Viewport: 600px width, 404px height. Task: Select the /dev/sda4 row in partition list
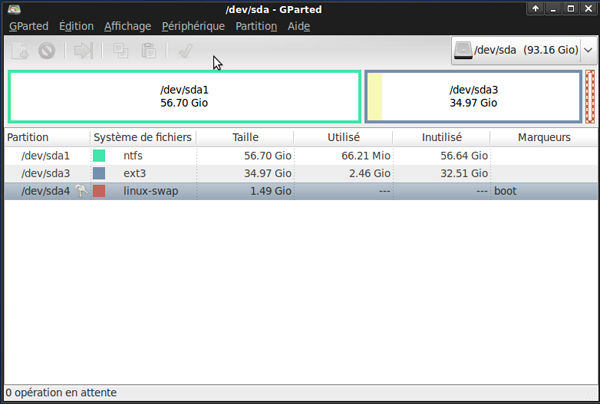[x=301, y=191]
